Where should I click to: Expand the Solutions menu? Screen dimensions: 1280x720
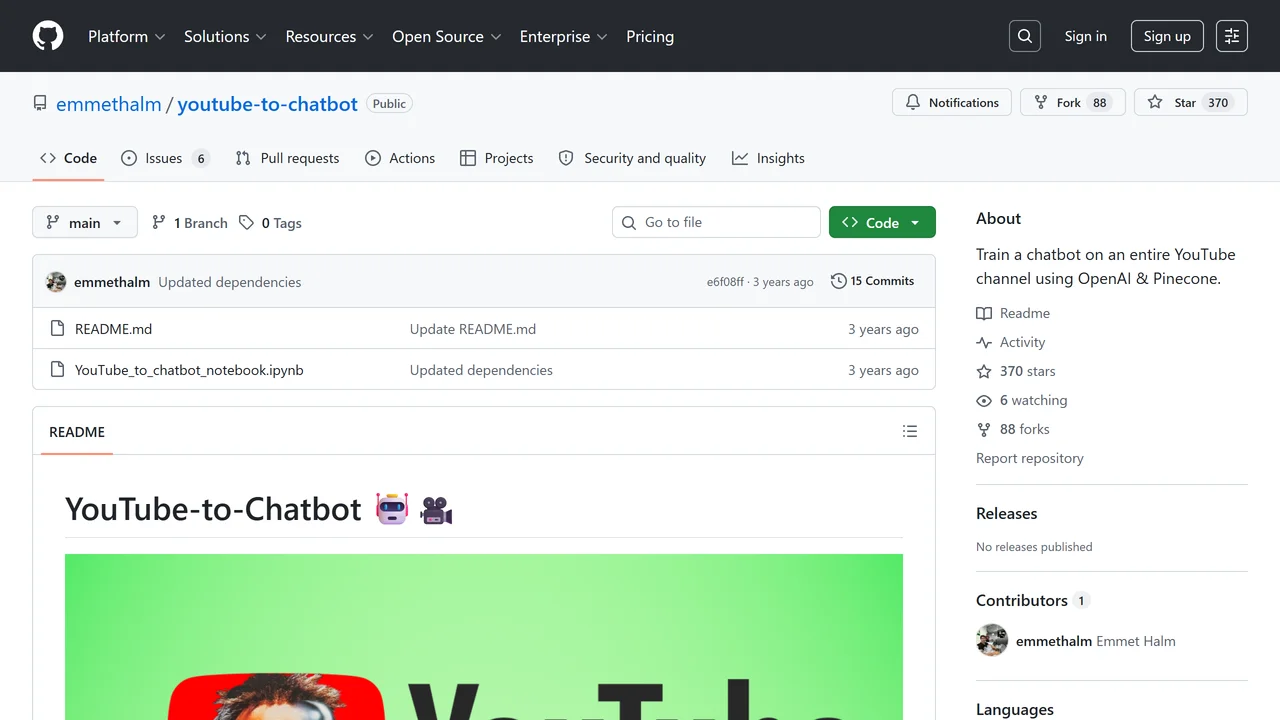pos(225,36)
